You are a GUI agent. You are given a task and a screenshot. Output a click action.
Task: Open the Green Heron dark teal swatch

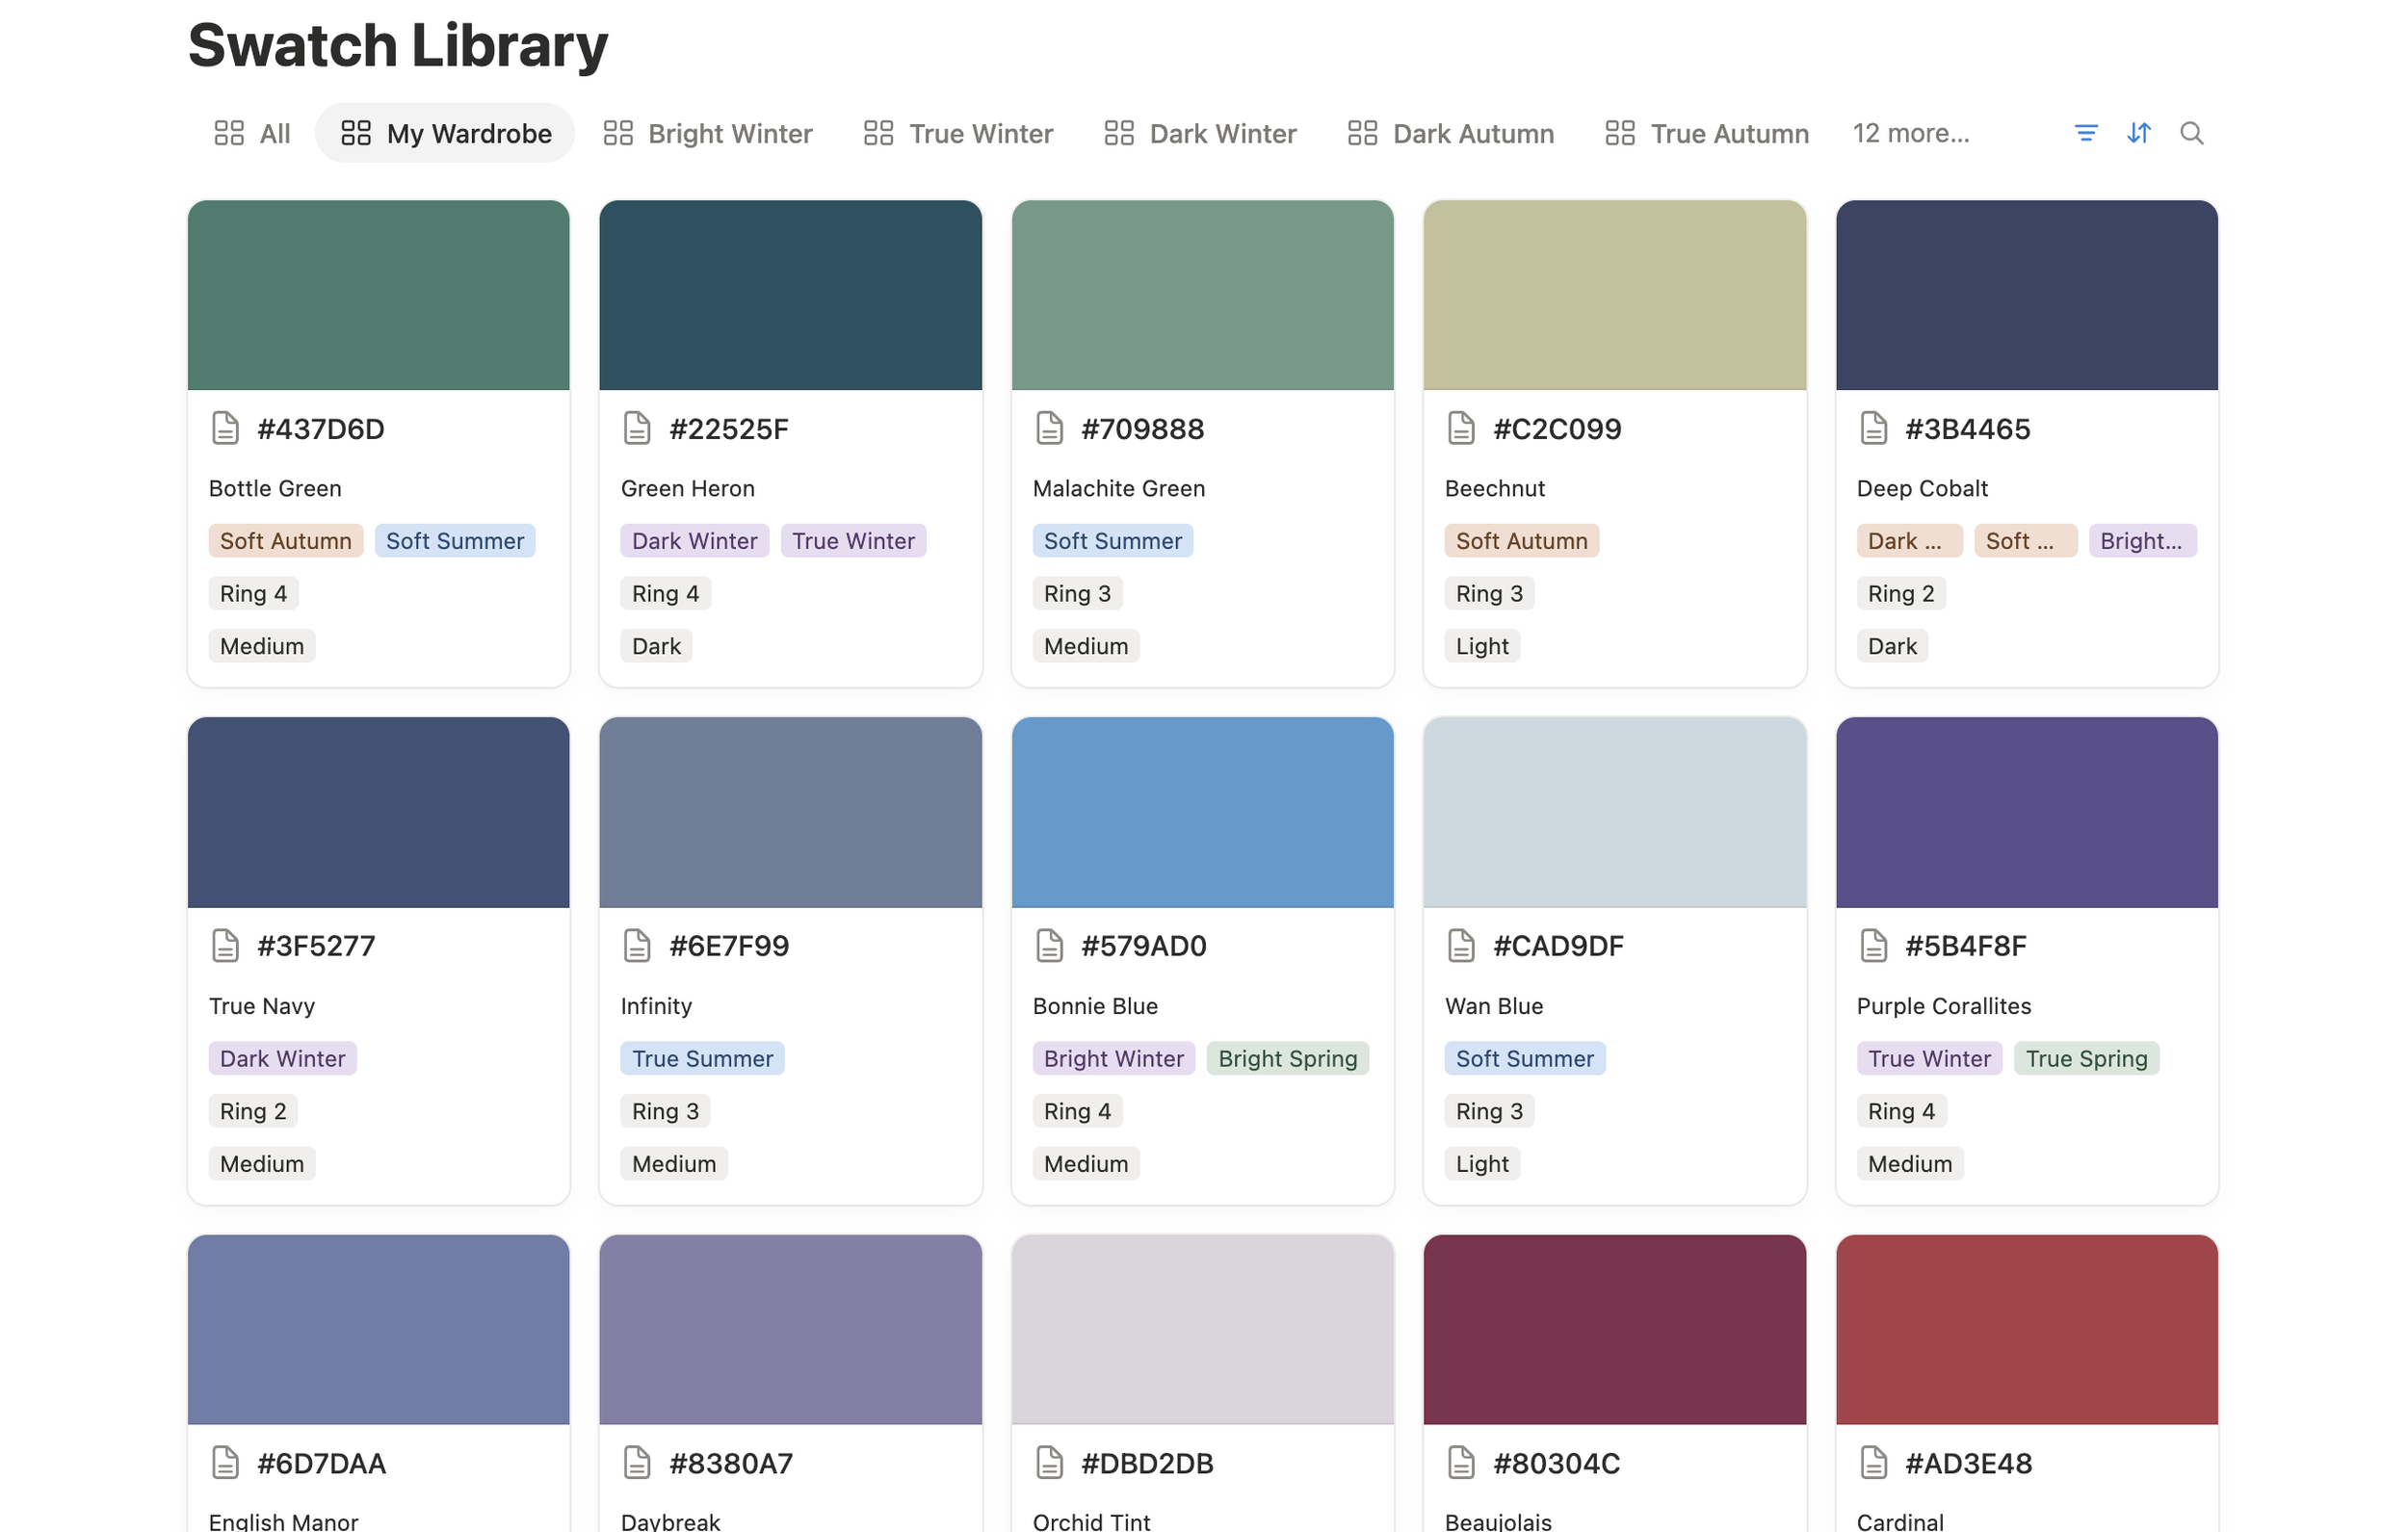click(790, 295)
